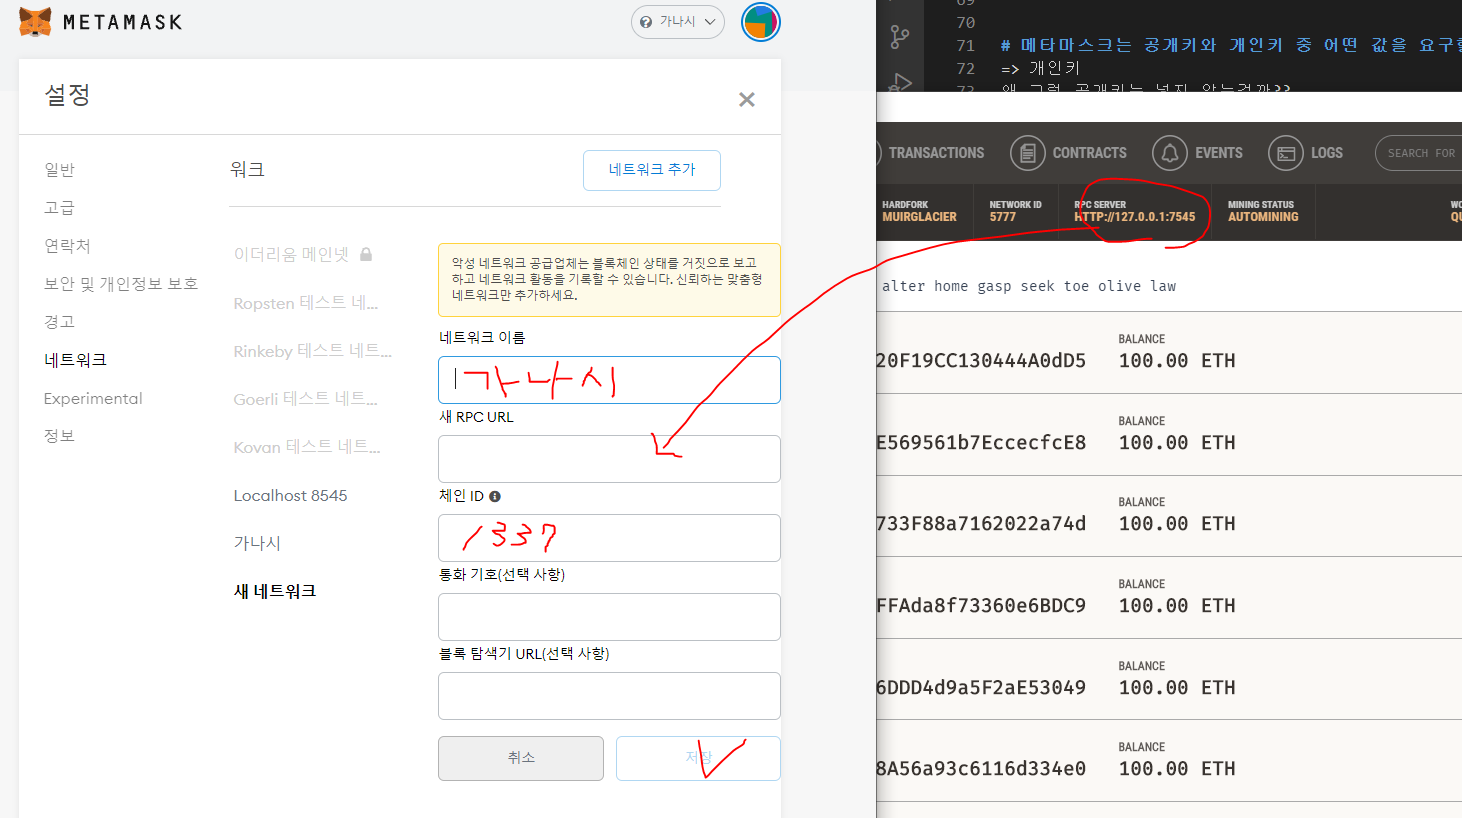Select 가나시 network in list
1462x818 pixels.
click(257, 543)
